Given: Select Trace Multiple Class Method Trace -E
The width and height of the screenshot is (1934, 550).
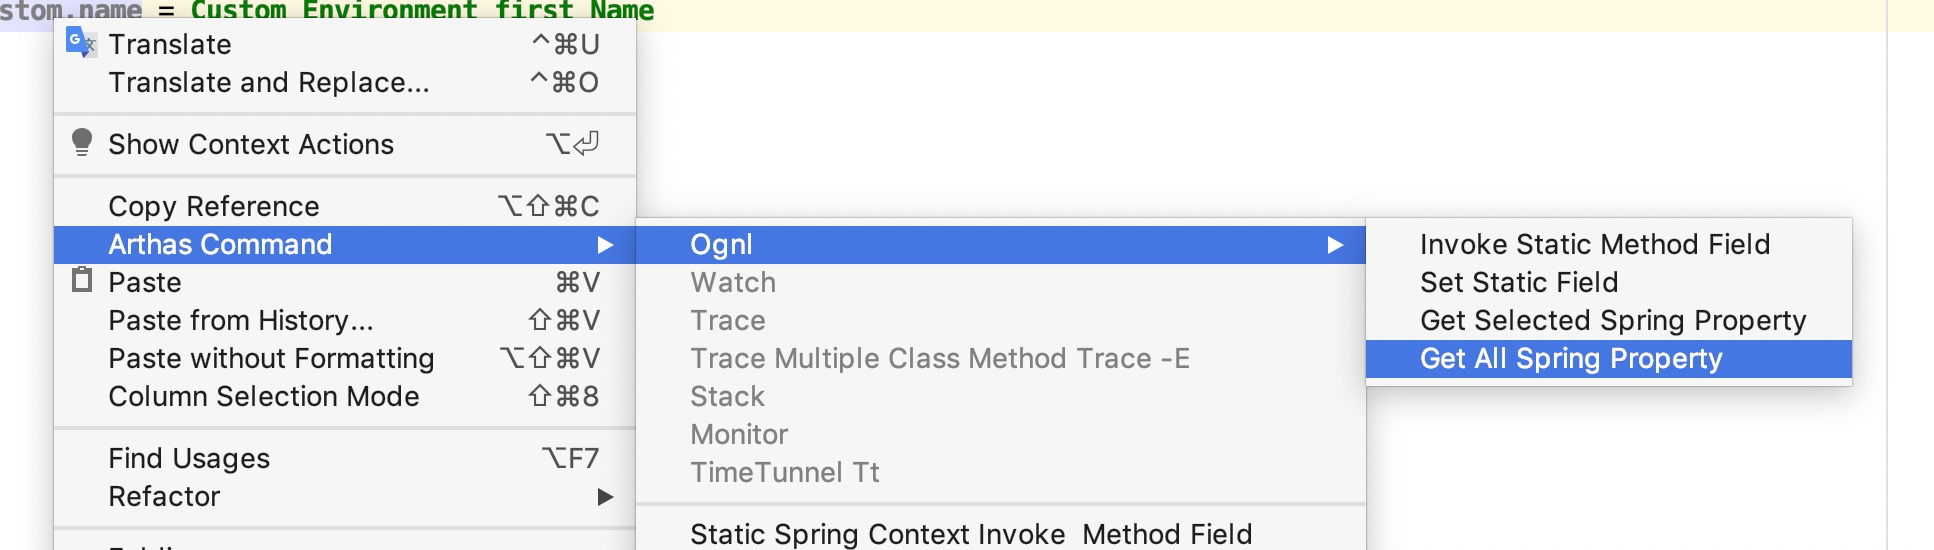Looking at the screenshot, I should click(940, 359).
